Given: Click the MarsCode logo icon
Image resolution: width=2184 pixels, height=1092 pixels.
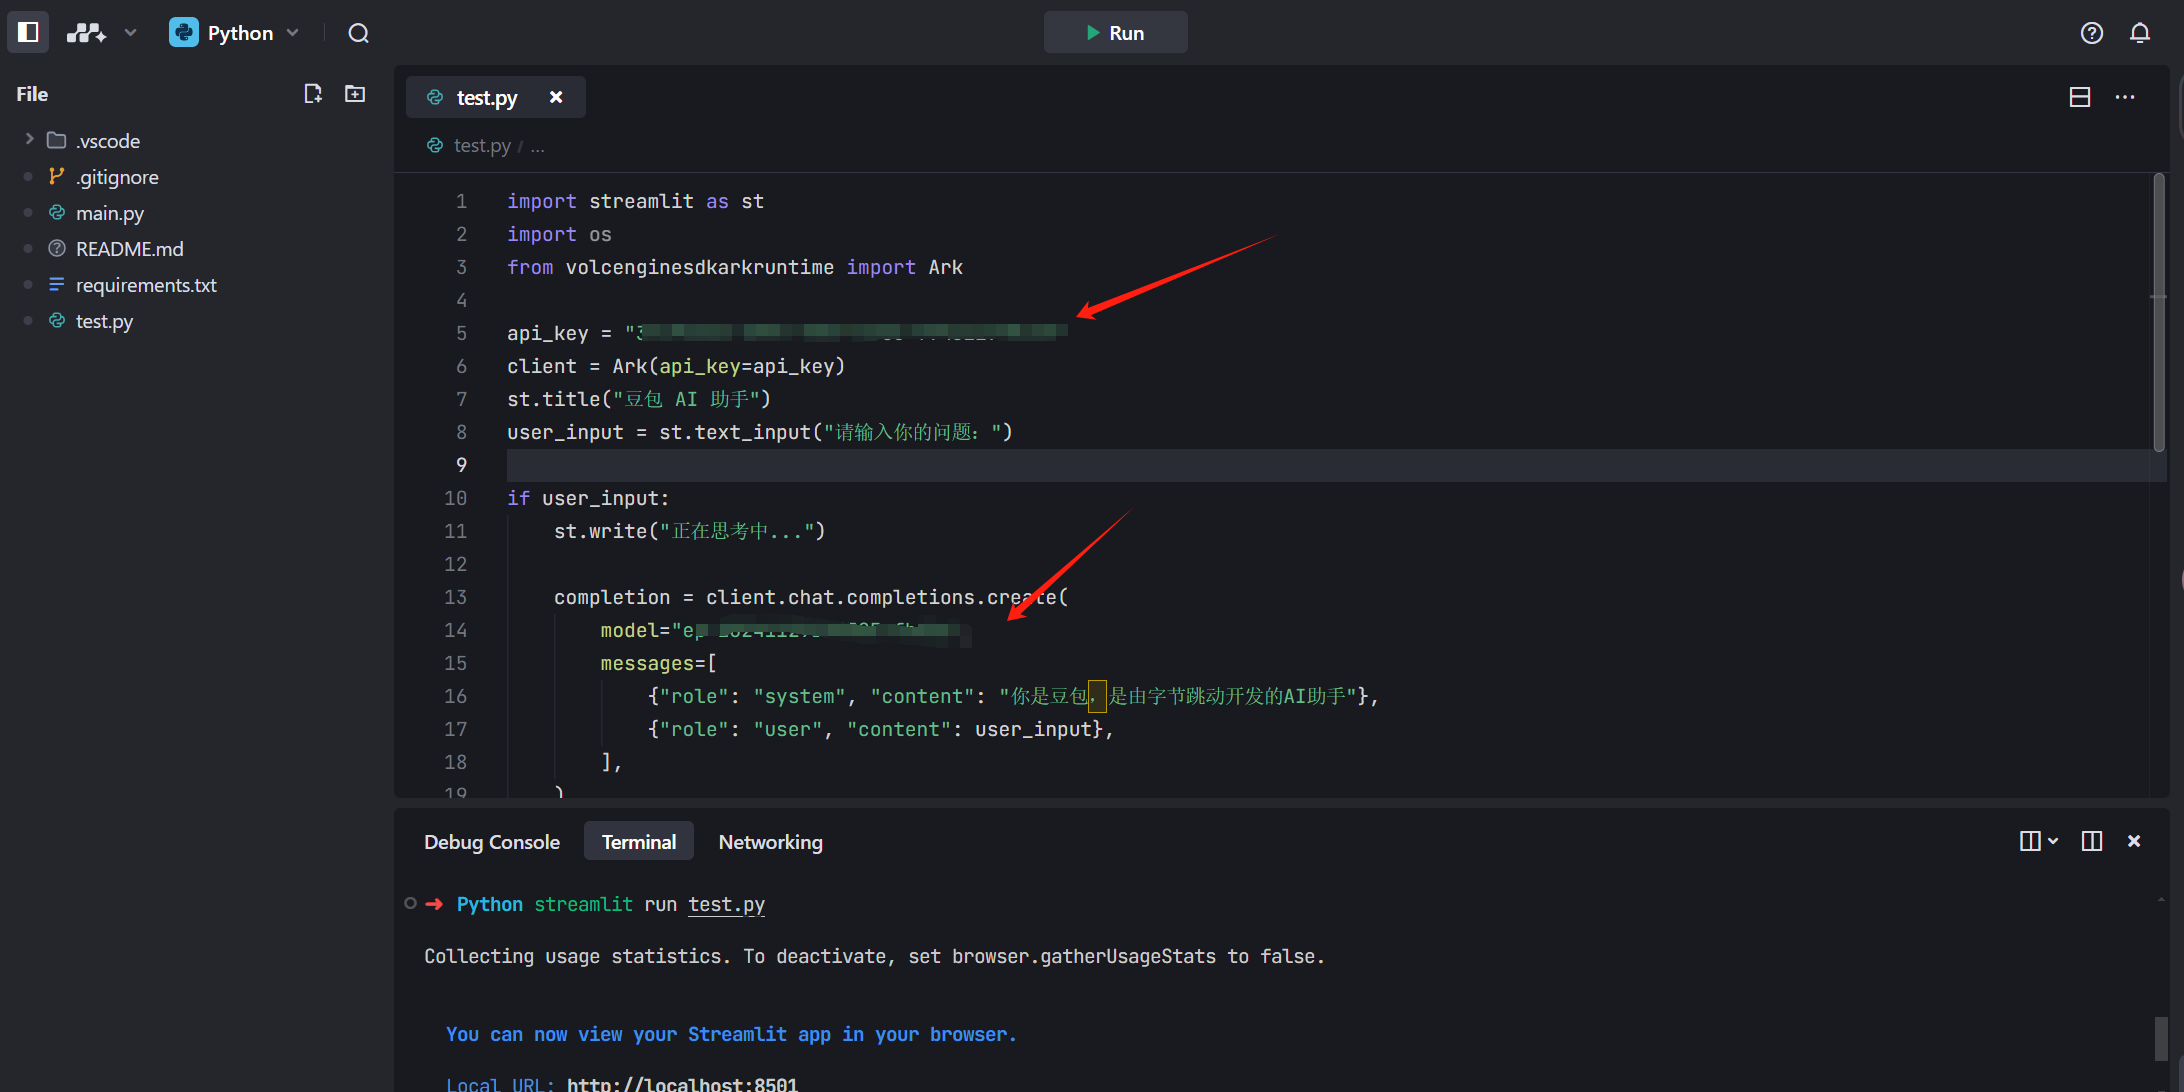Looking at the screenshot, I should [86, 32].
